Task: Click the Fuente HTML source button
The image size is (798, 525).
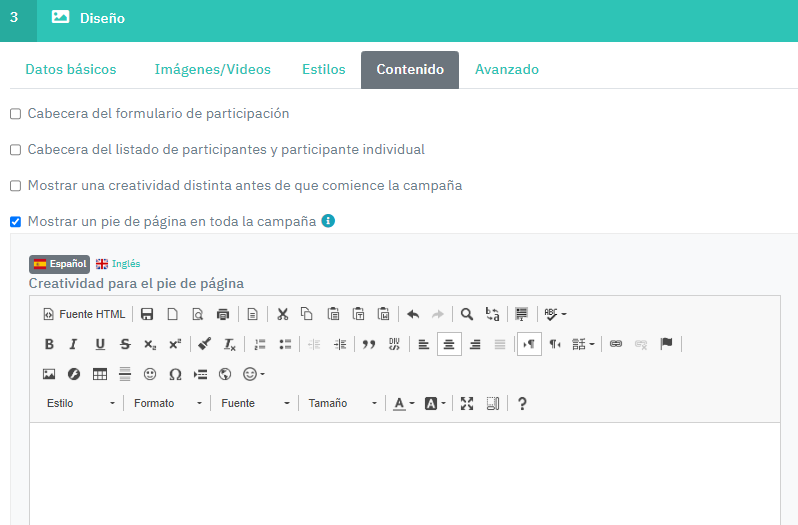Action: pyautogui.click(x=84, y=314)
